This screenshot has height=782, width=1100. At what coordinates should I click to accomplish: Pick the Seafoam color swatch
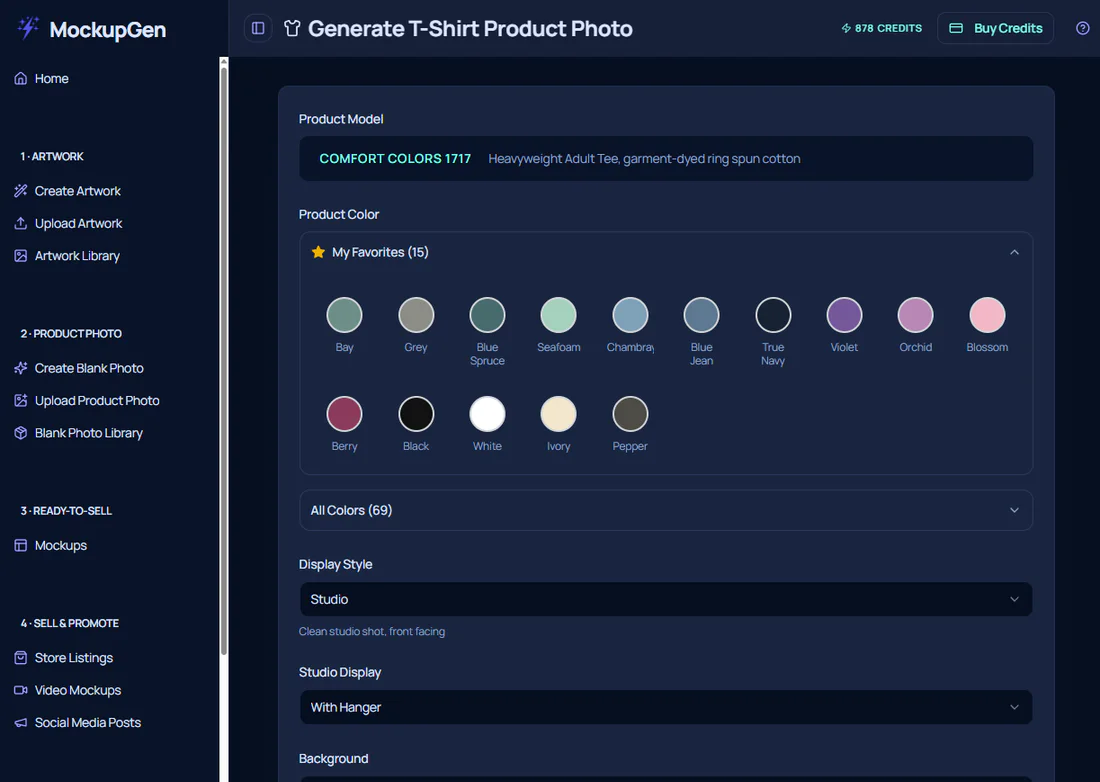558,315
